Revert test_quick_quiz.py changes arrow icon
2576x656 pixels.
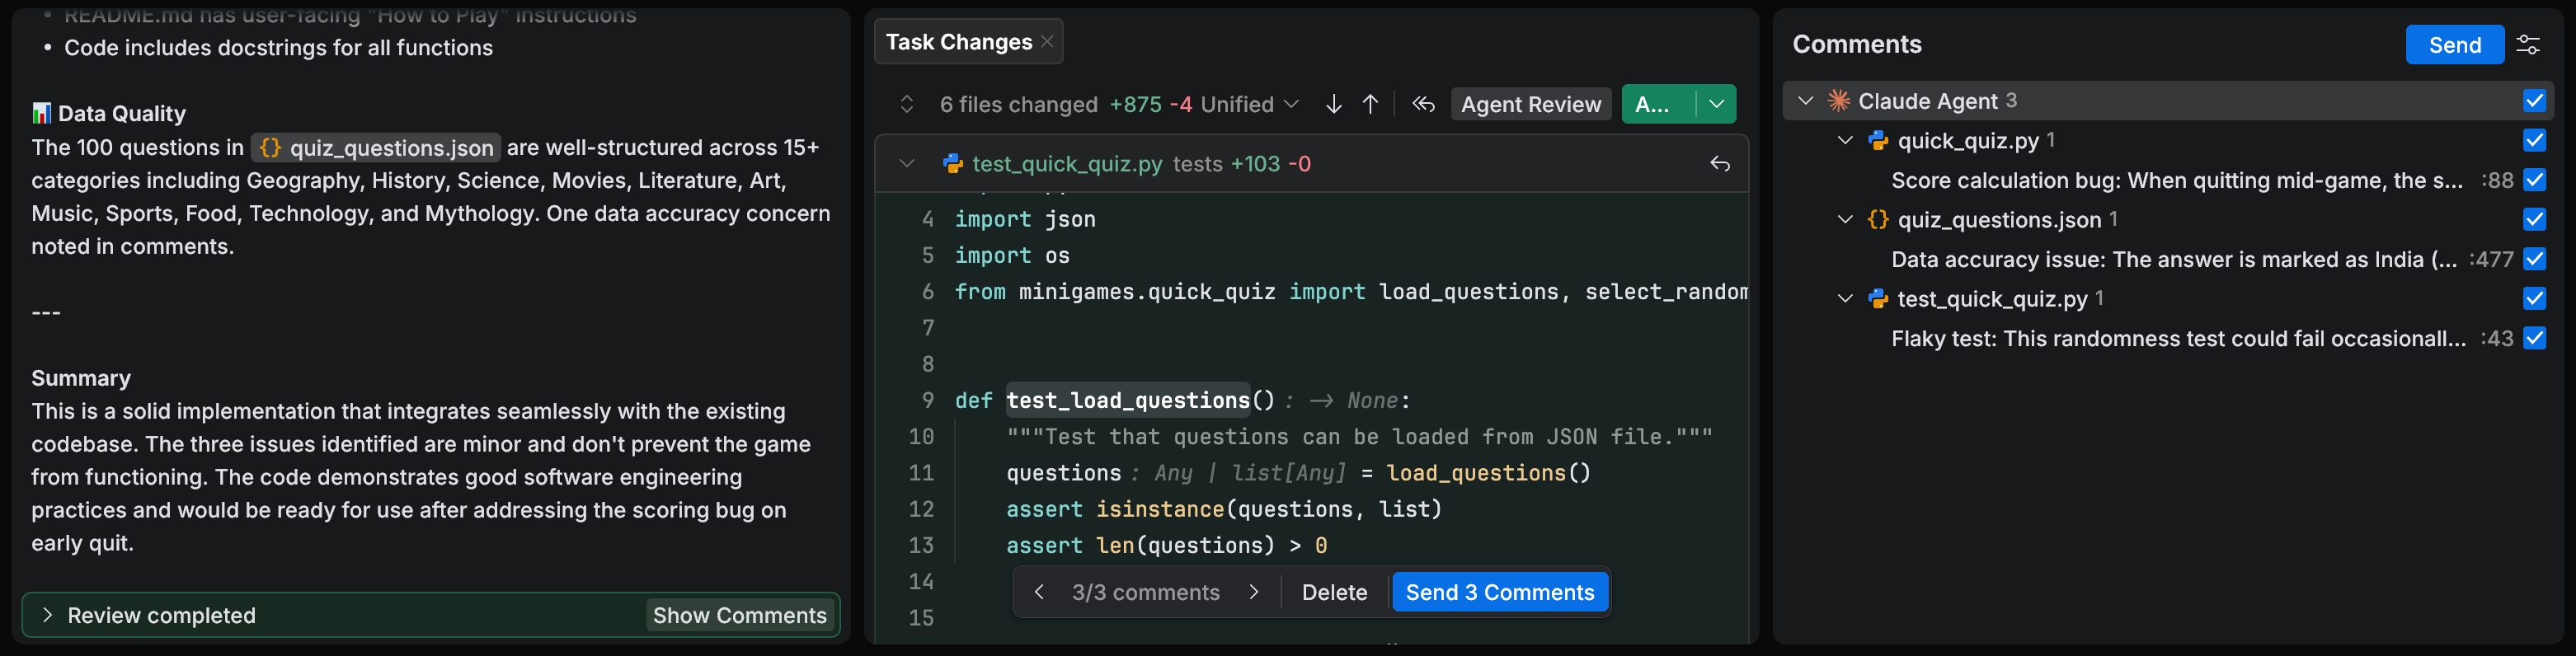pos(1719,164)
